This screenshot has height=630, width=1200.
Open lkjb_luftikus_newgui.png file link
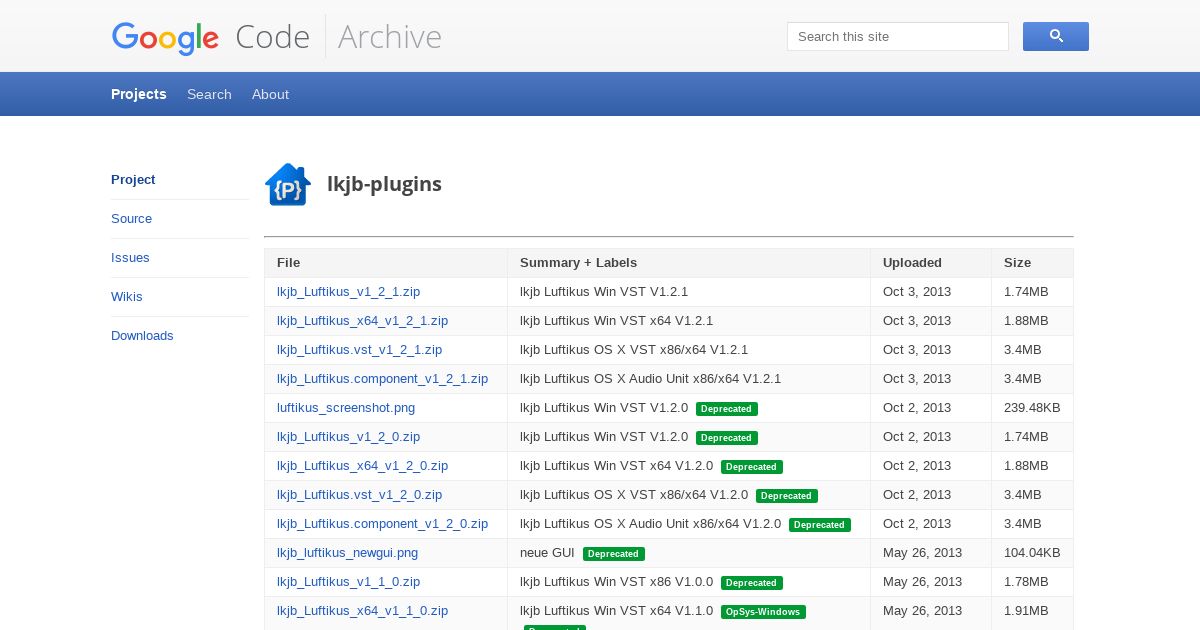coord(347,553)
